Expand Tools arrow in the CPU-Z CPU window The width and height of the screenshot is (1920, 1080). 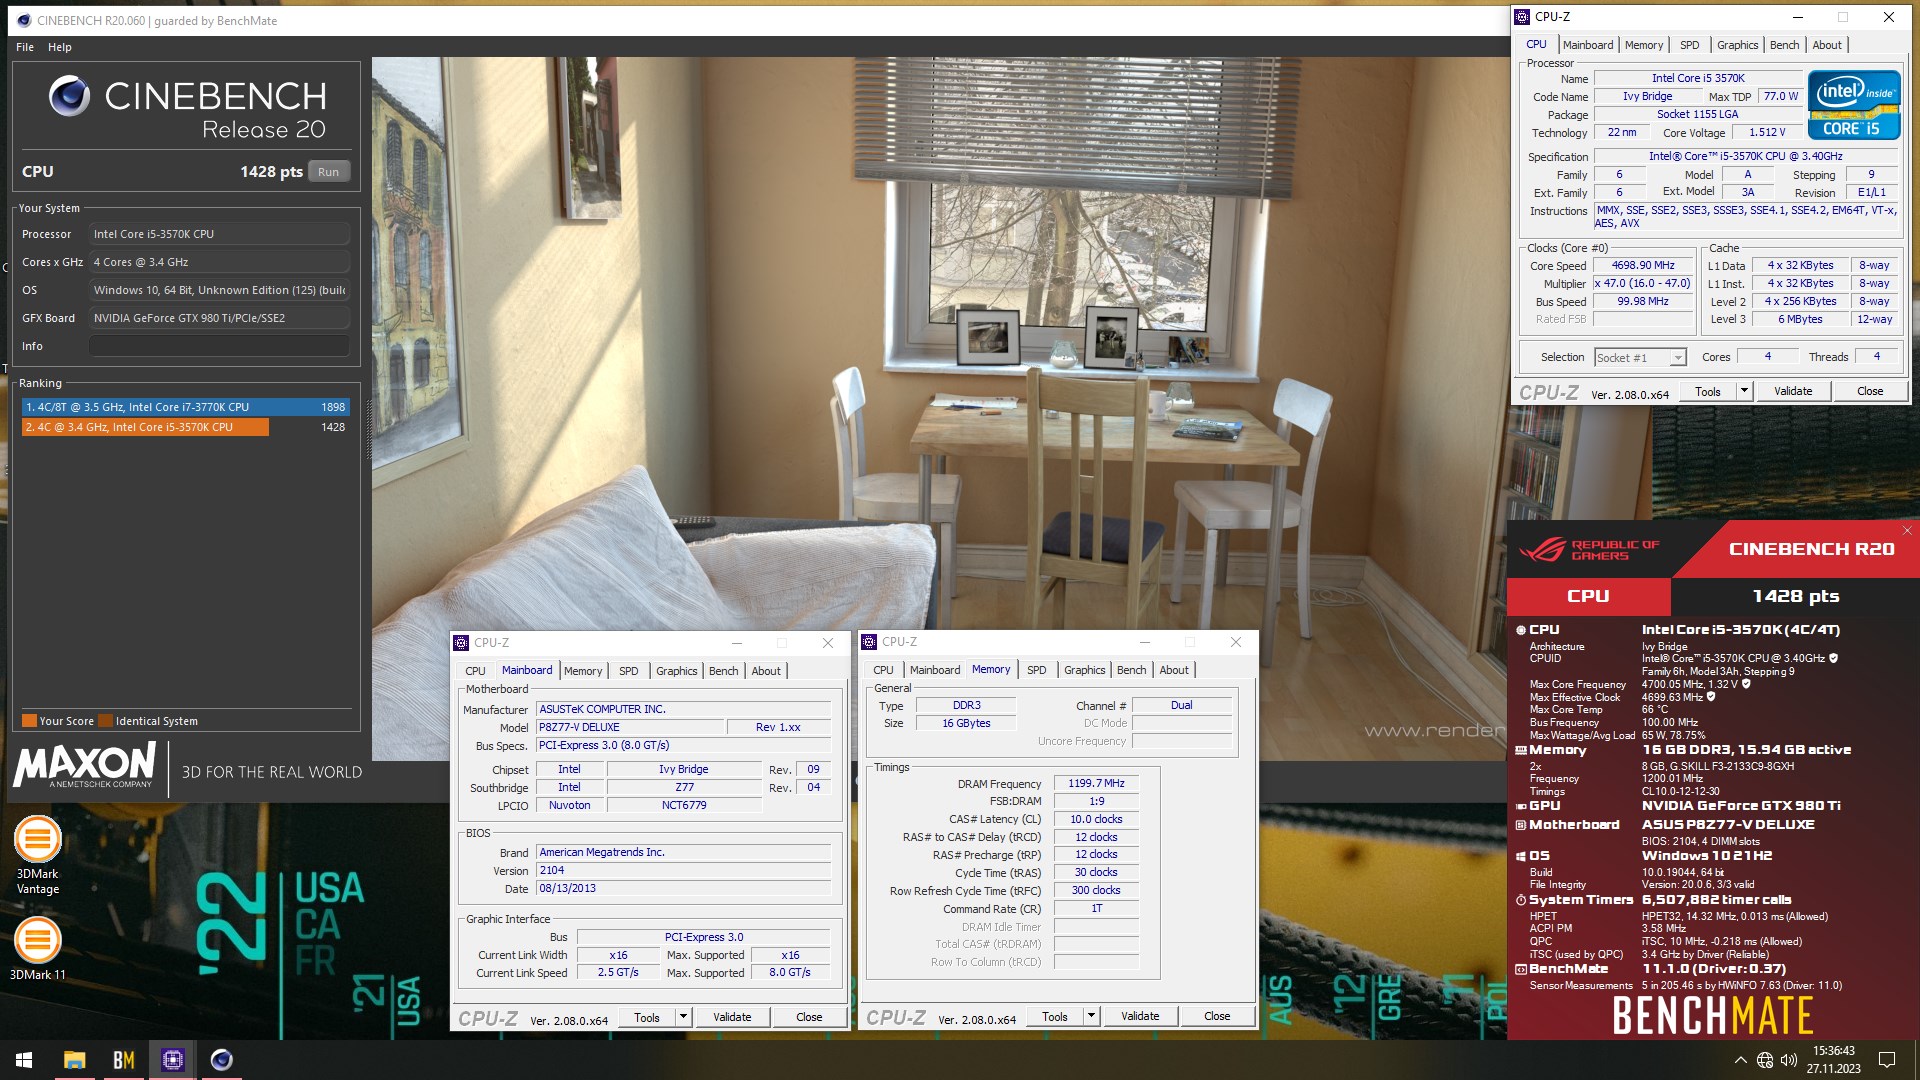(1744, 391)
